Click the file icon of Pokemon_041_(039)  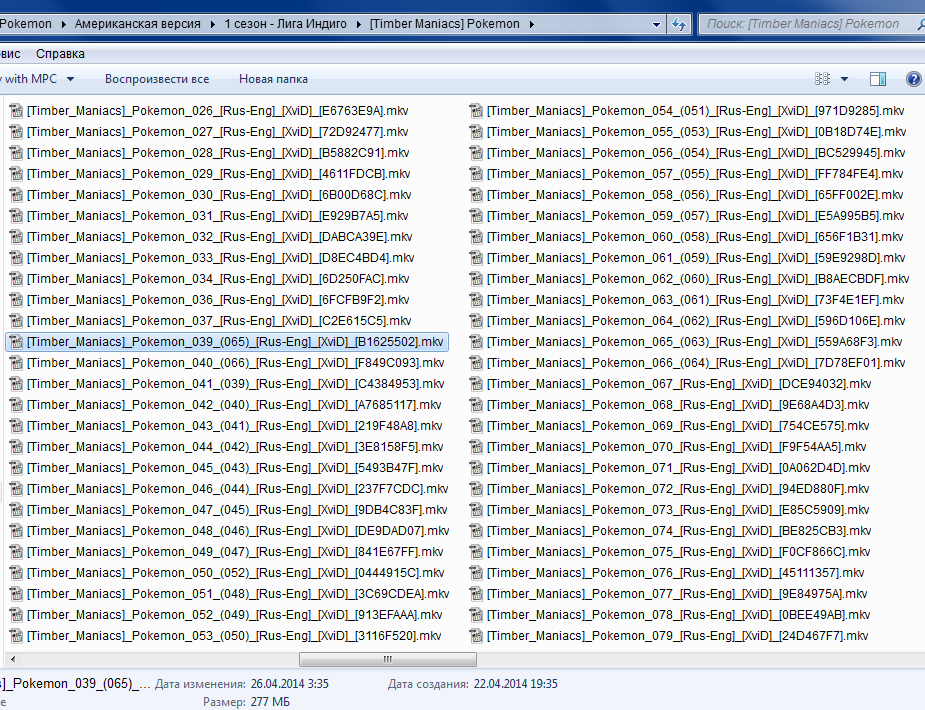tap(17, 384)
